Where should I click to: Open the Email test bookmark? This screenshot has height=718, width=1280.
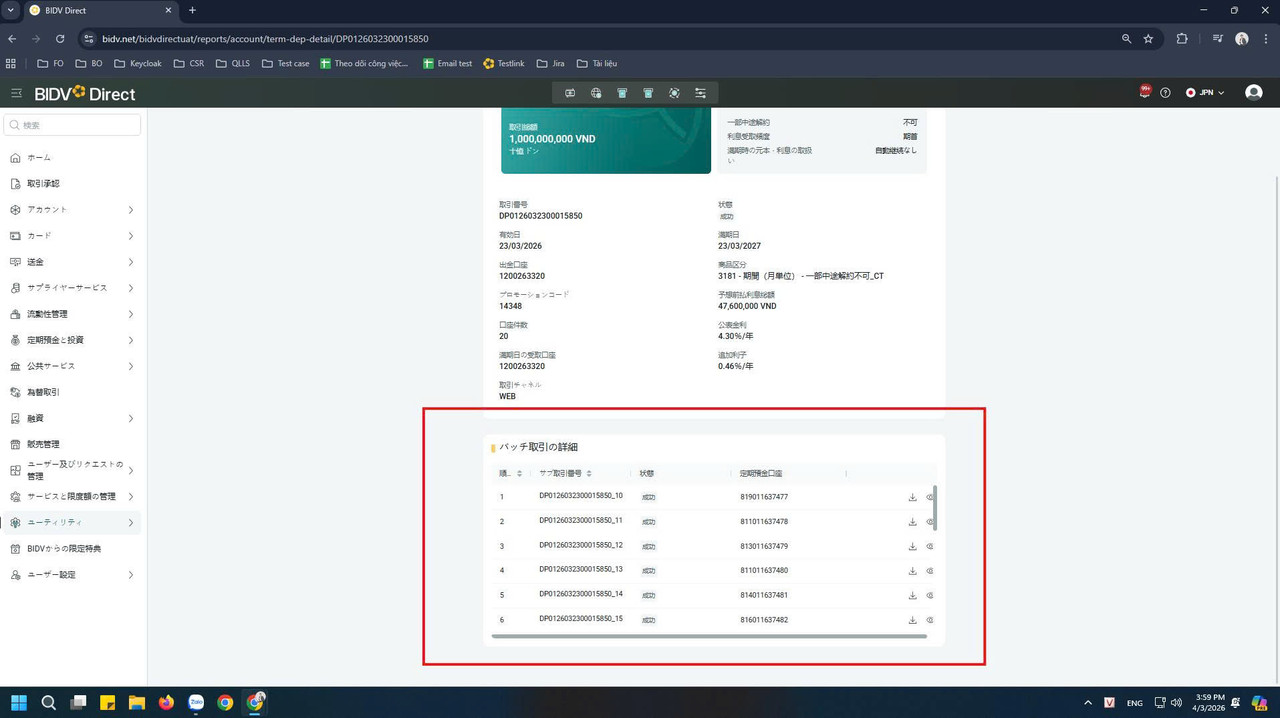[447, 63]
